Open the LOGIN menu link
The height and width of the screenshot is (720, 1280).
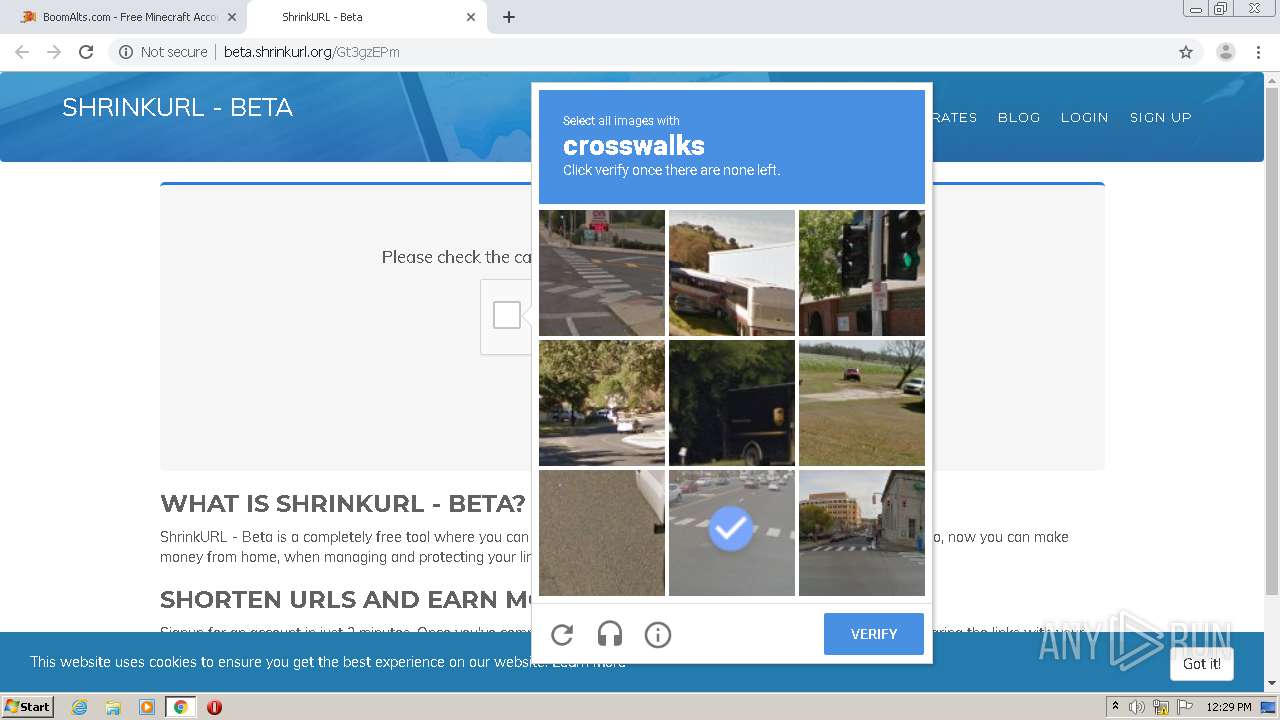point(1084,117)
